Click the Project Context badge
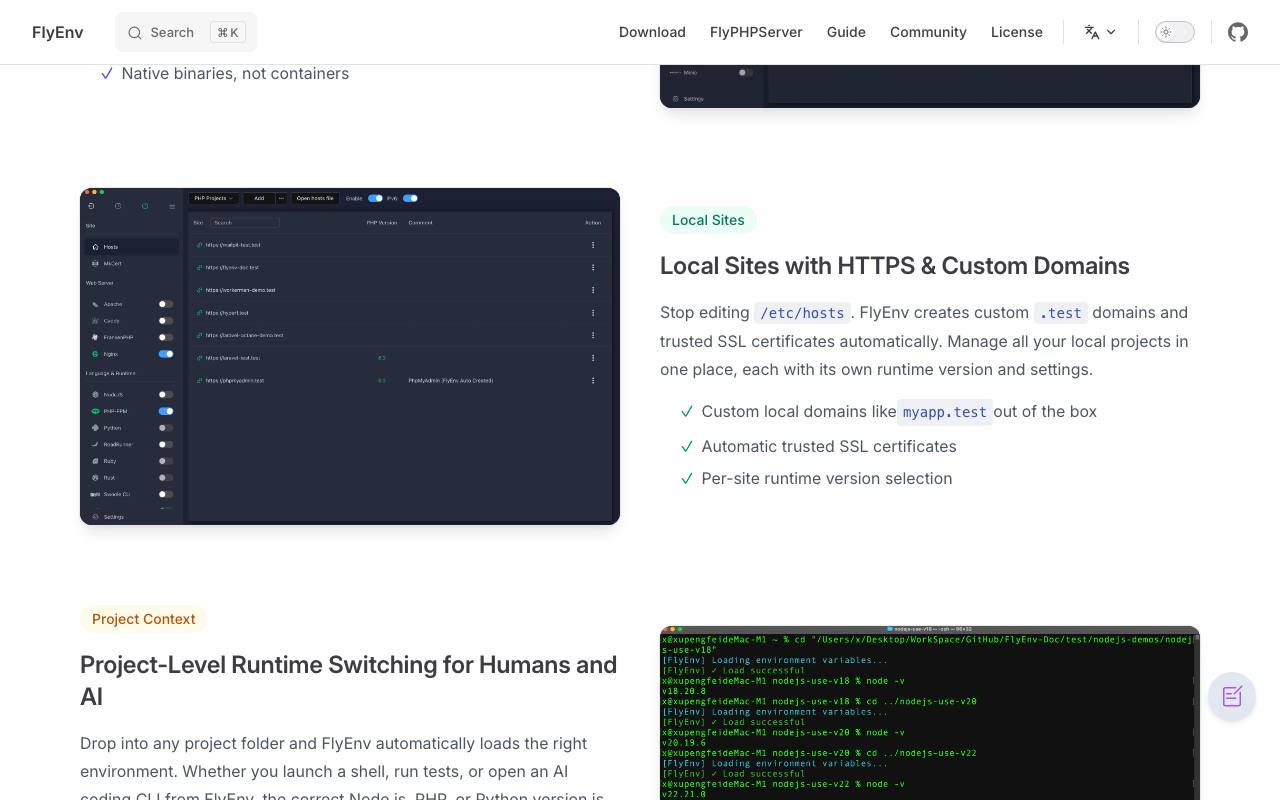Image resolution: width=1280 pixels, height=800 pixels. [x=143, y=619]
